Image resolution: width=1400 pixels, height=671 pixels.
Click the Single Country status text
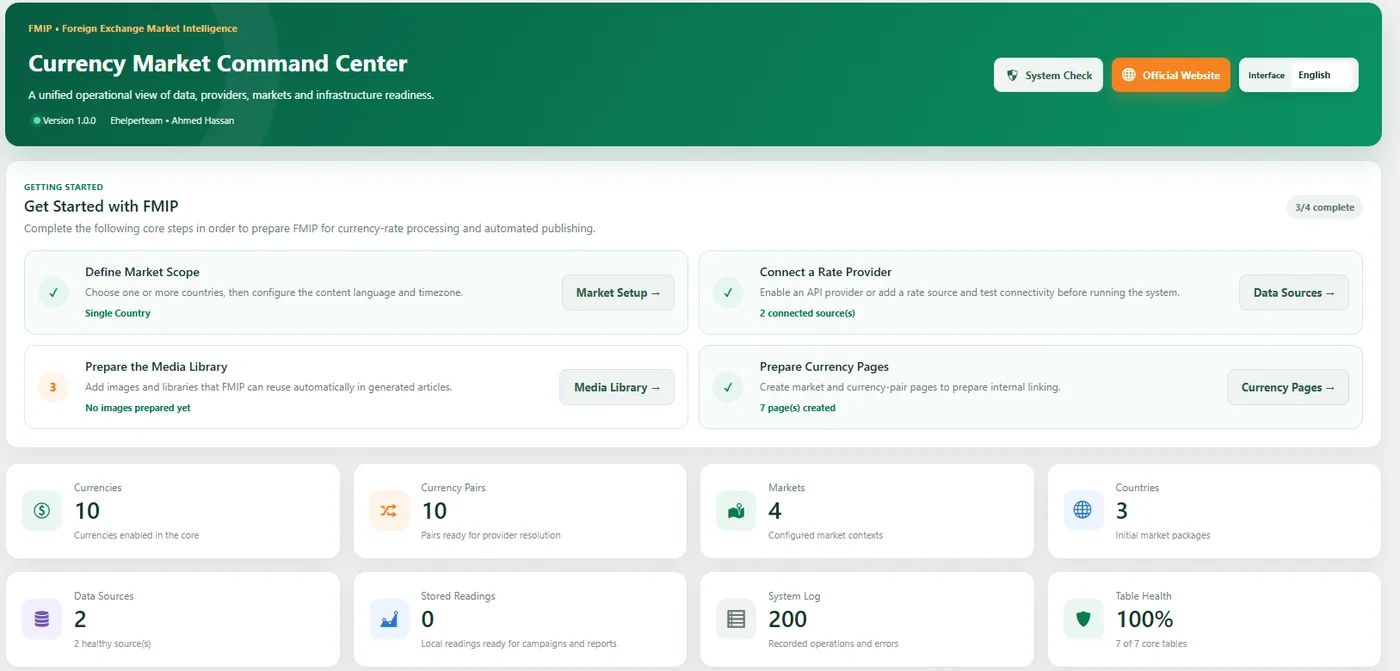(x=118, y=313)
